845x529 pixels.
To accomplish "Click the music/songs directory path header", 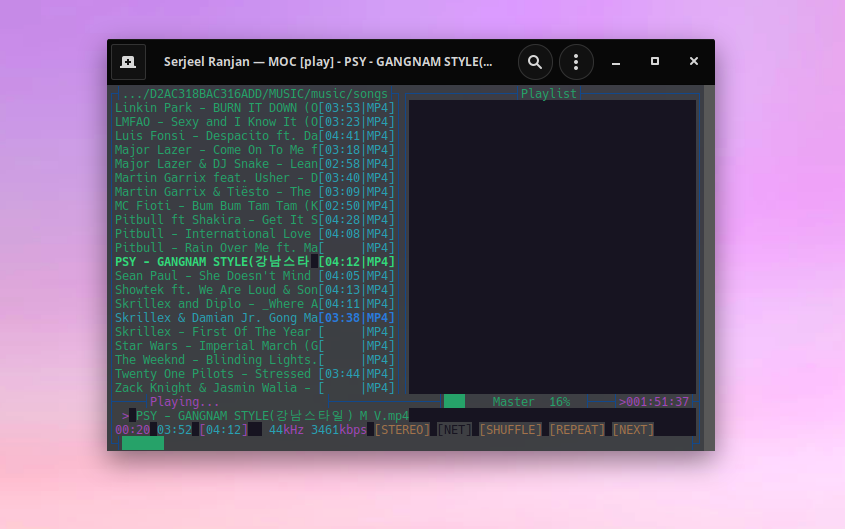I will pos(254,94).
